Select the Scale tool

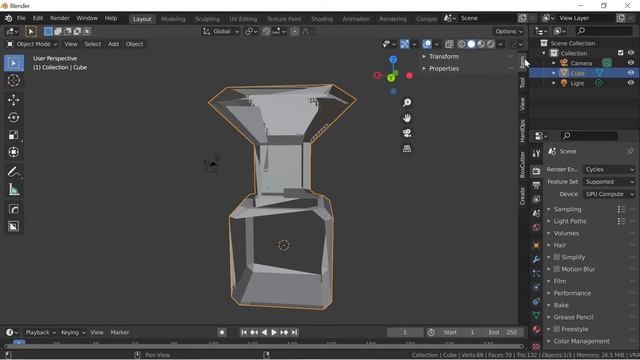point(14,135)
